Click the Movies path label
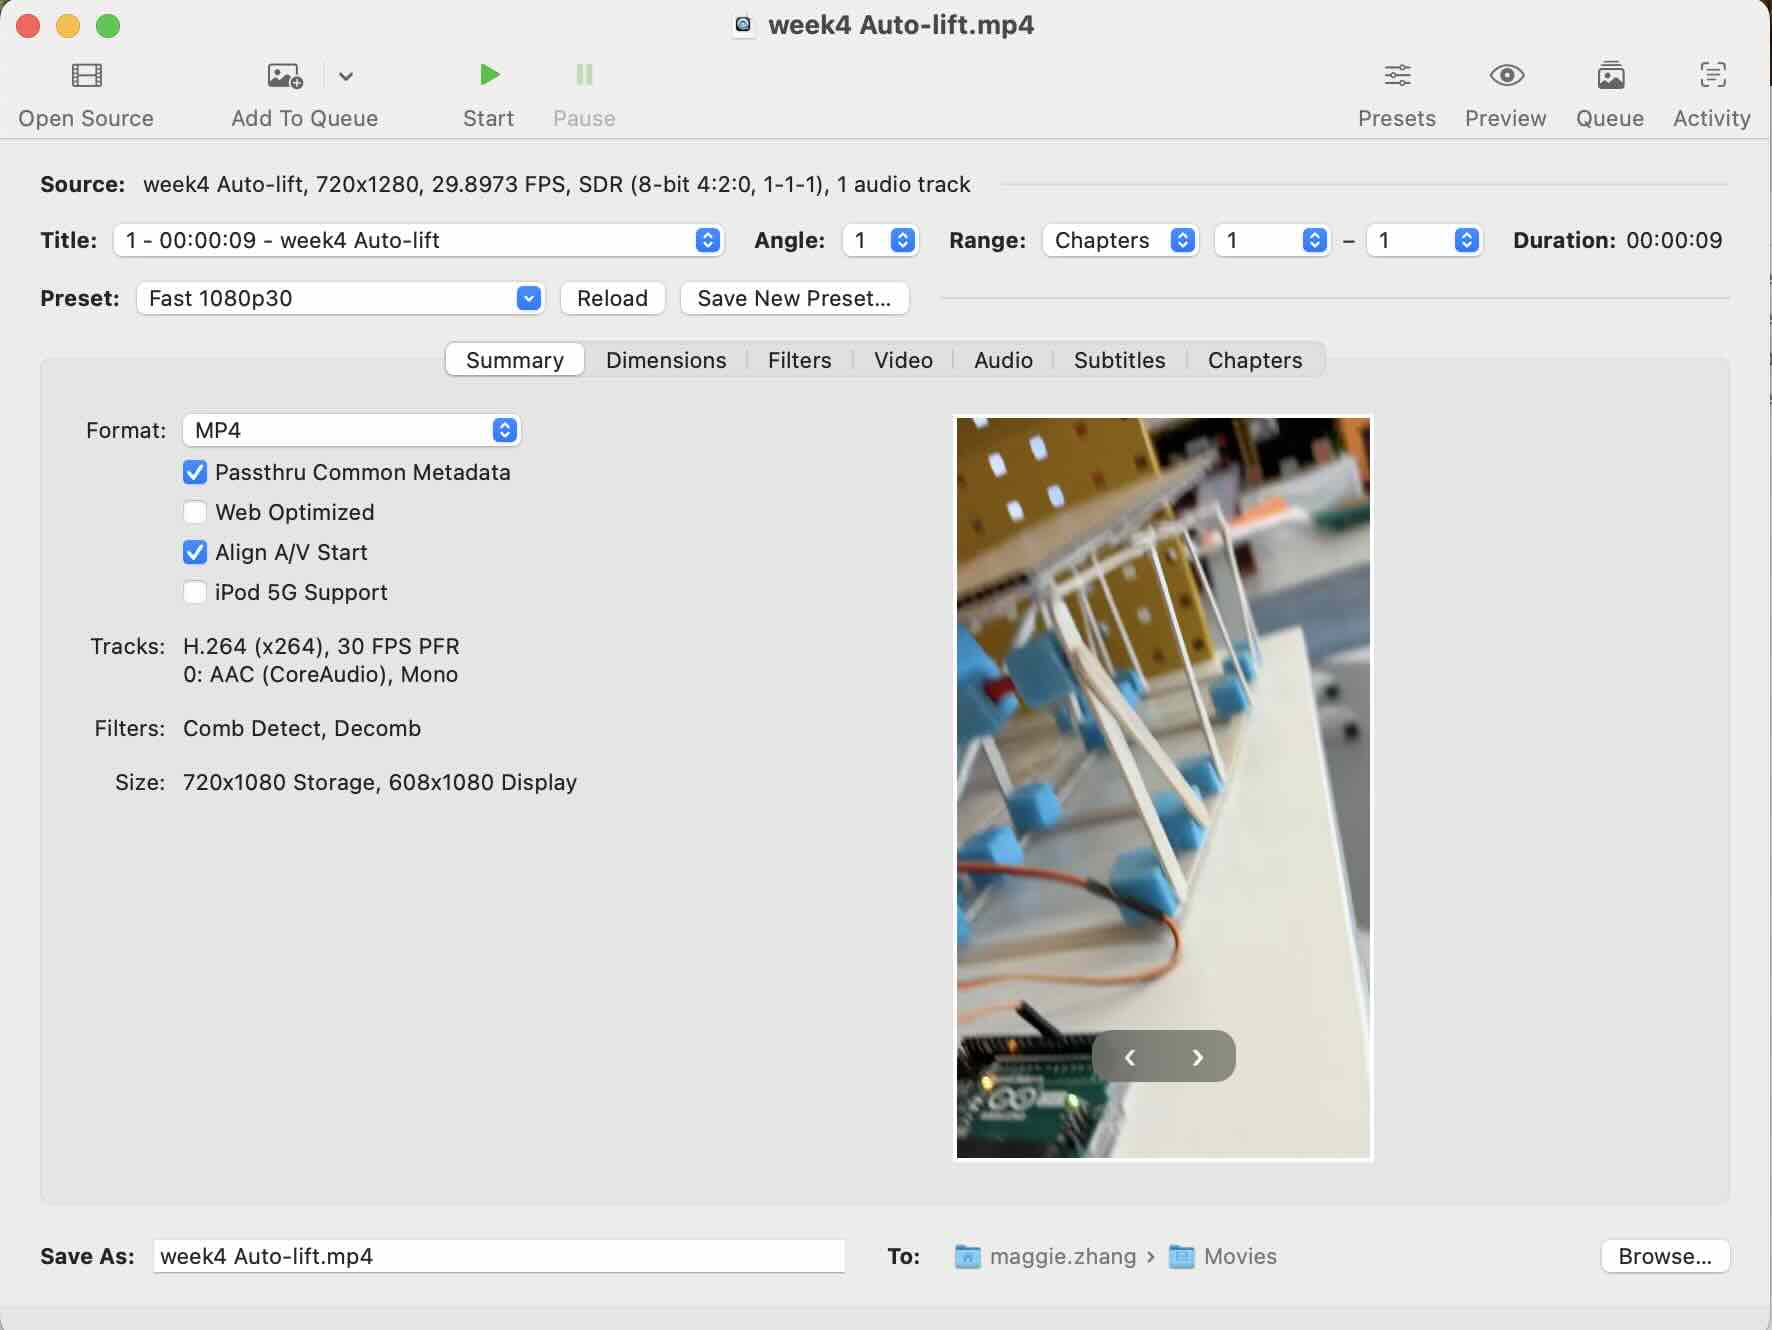 (1240, 1256)
